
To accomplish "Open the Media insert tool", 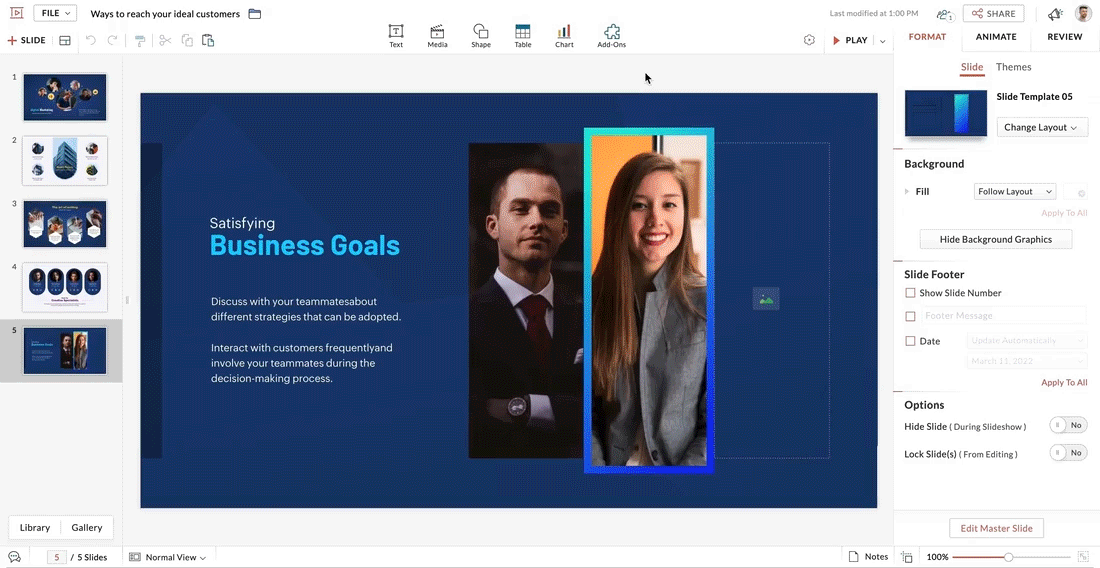I will [x=437, y=36].
